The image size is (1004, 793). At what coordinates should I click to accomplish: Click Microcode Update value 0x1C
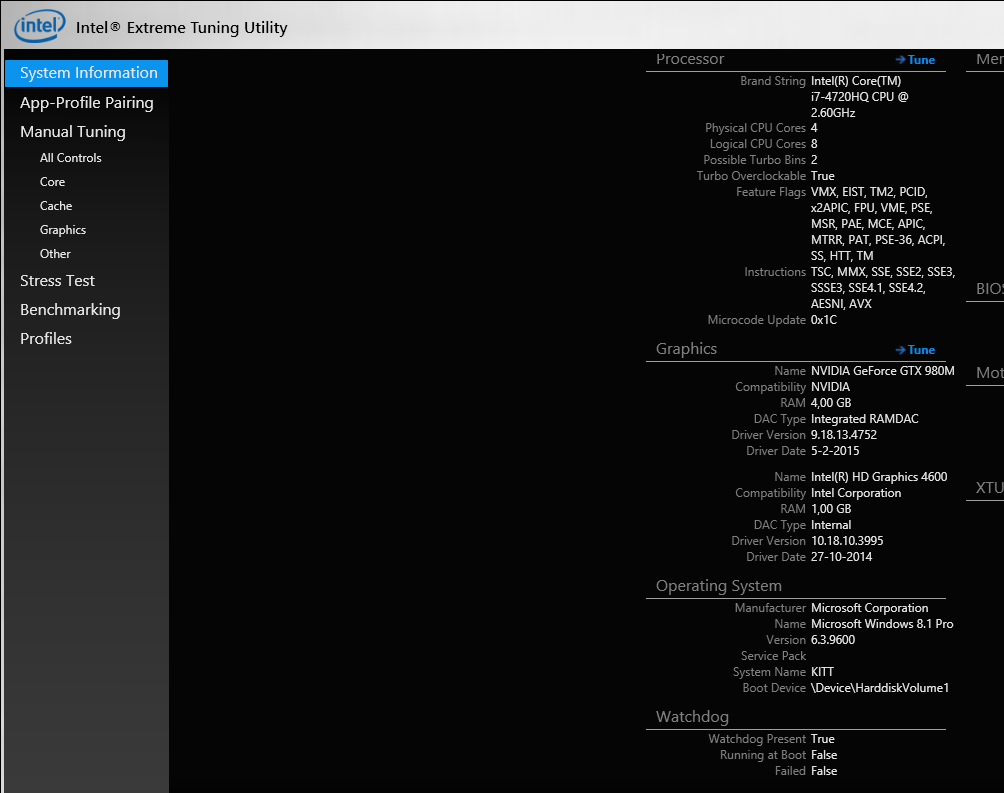pyautogui.click(x=823, y=320)
